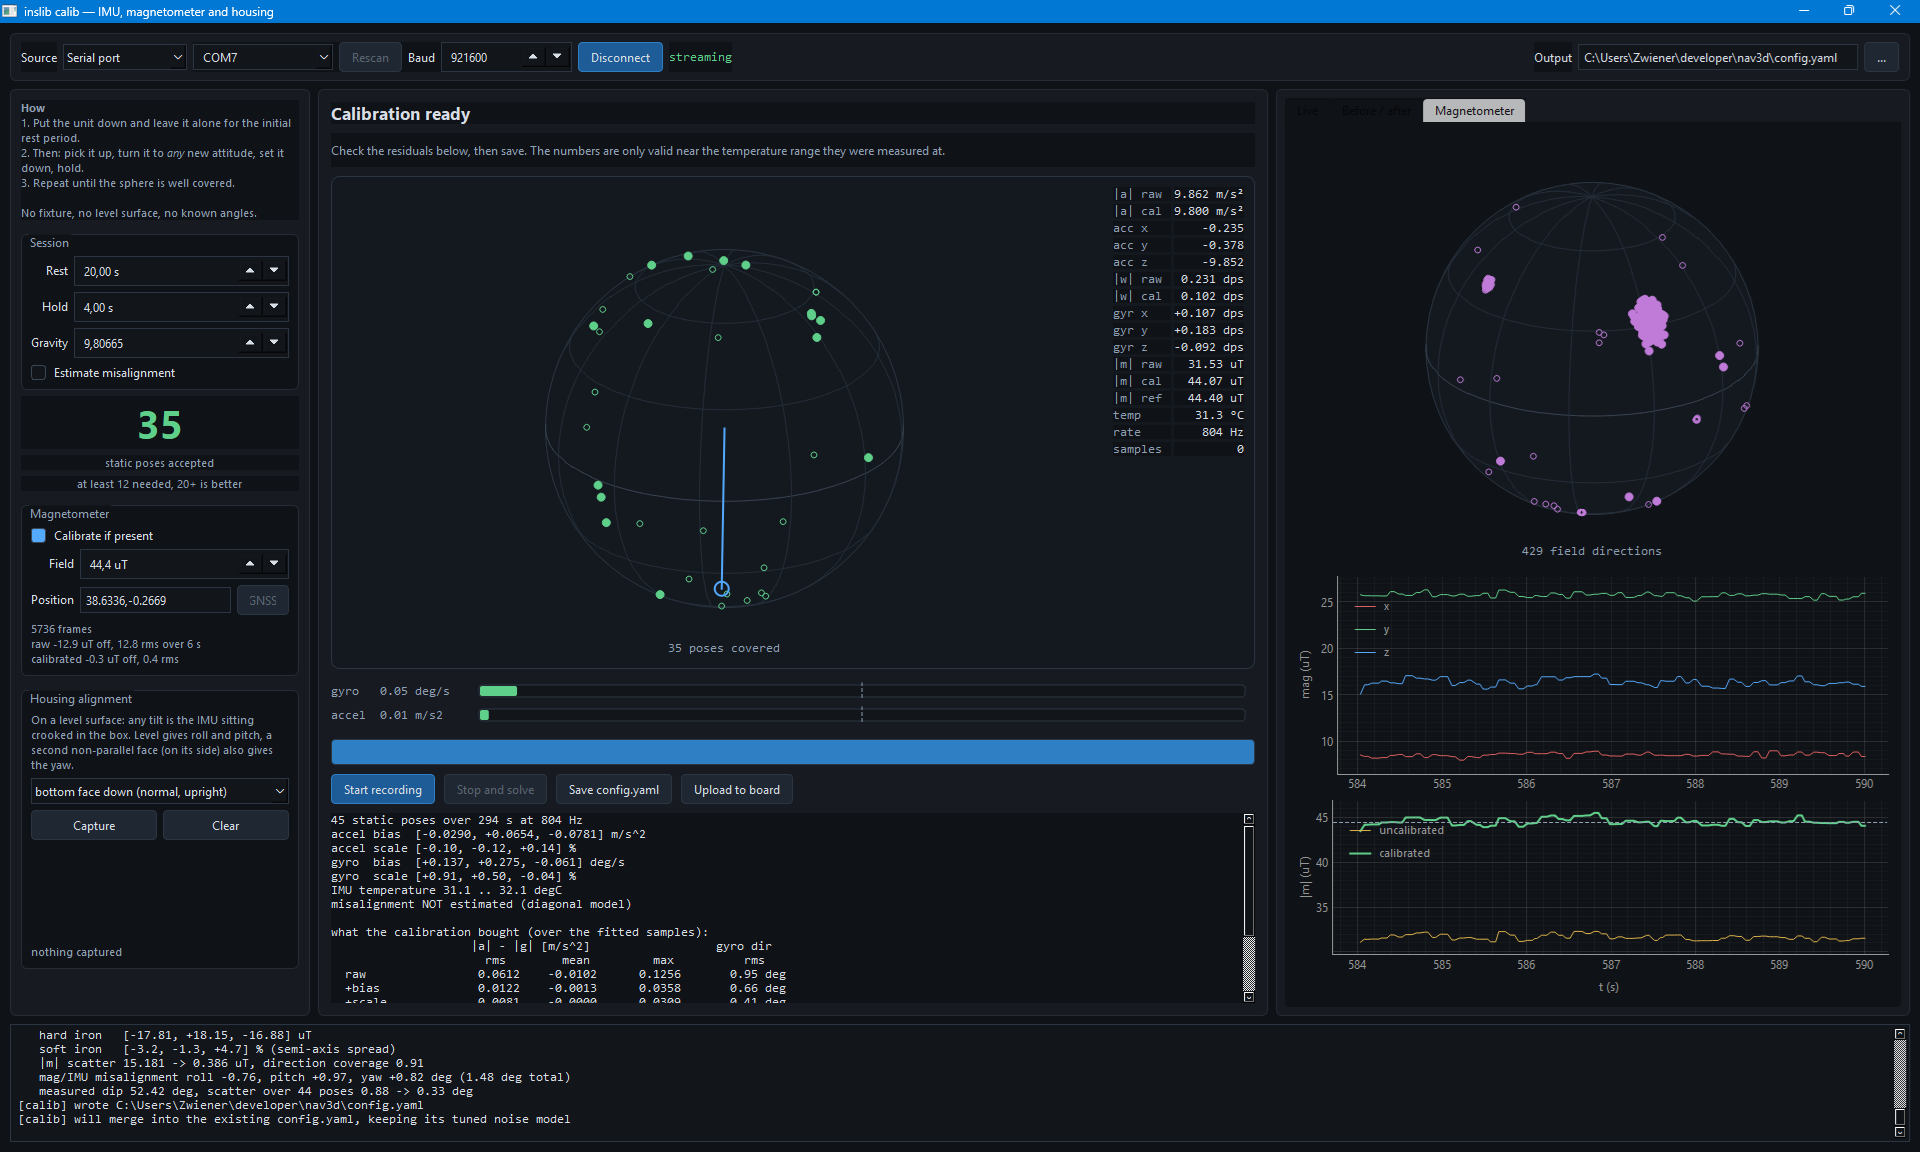Increase the Rest duration stepper up arrow
Screen dimensions: 1920x1152
[250, 271]
